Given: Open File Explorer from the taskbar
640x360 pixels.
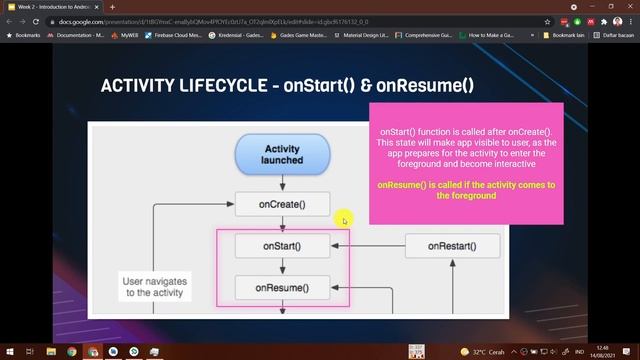Looking at the screenshot, I should [x=51, y=351].
